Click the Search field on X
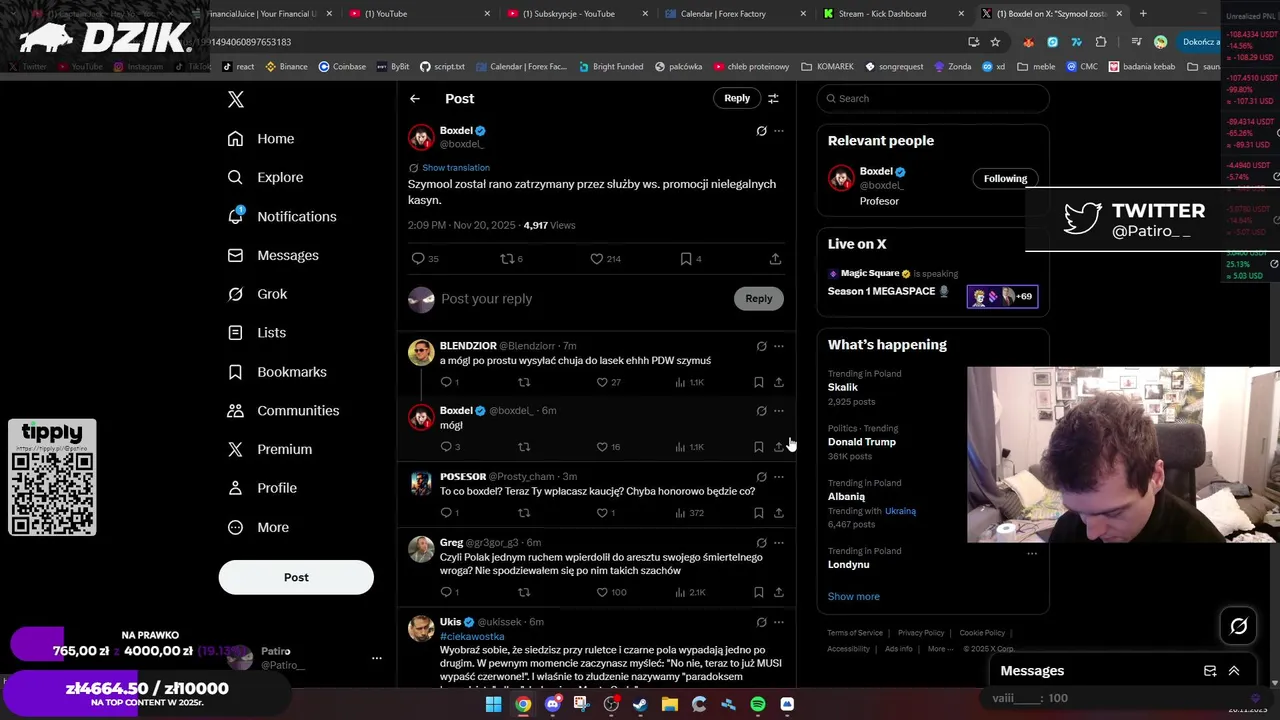 coord(933,98)
